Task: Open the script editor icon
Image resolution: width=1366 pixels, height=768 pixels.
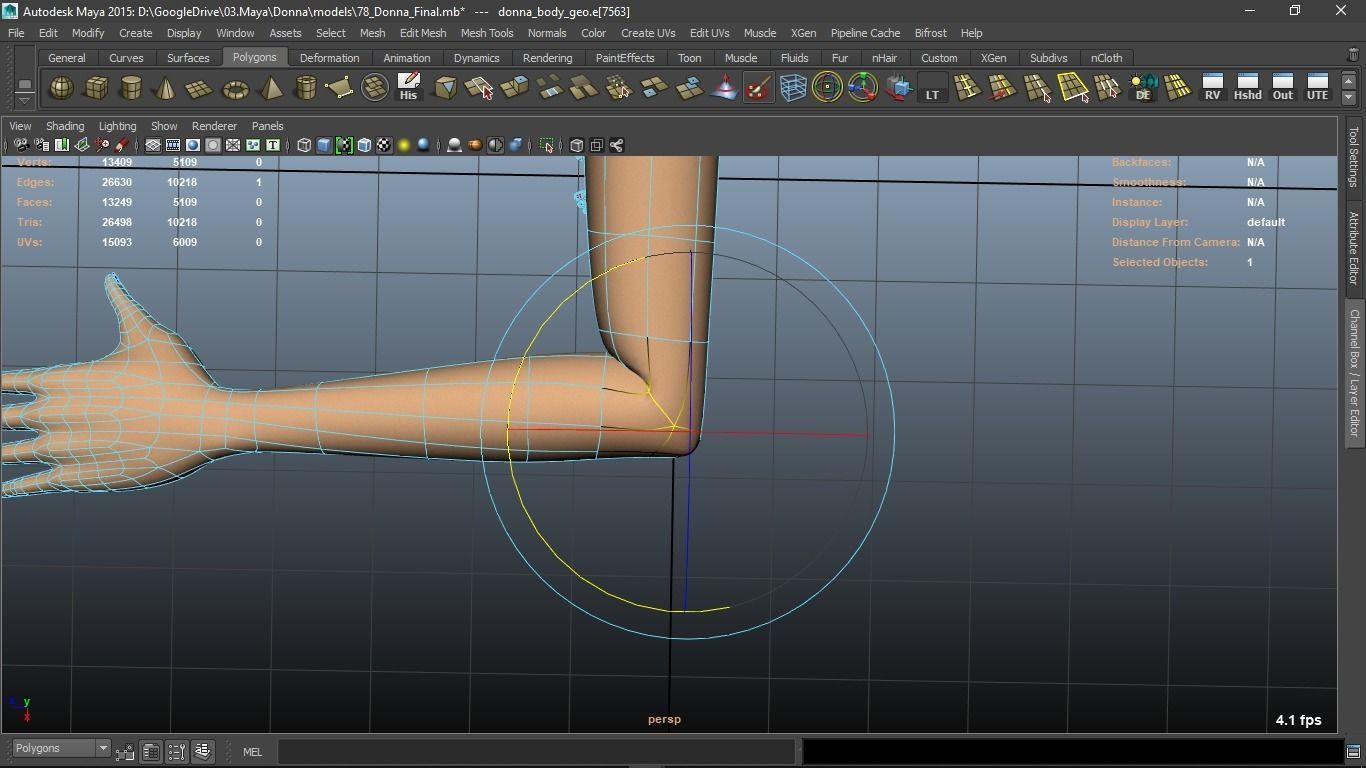Action: (1353, 751)
